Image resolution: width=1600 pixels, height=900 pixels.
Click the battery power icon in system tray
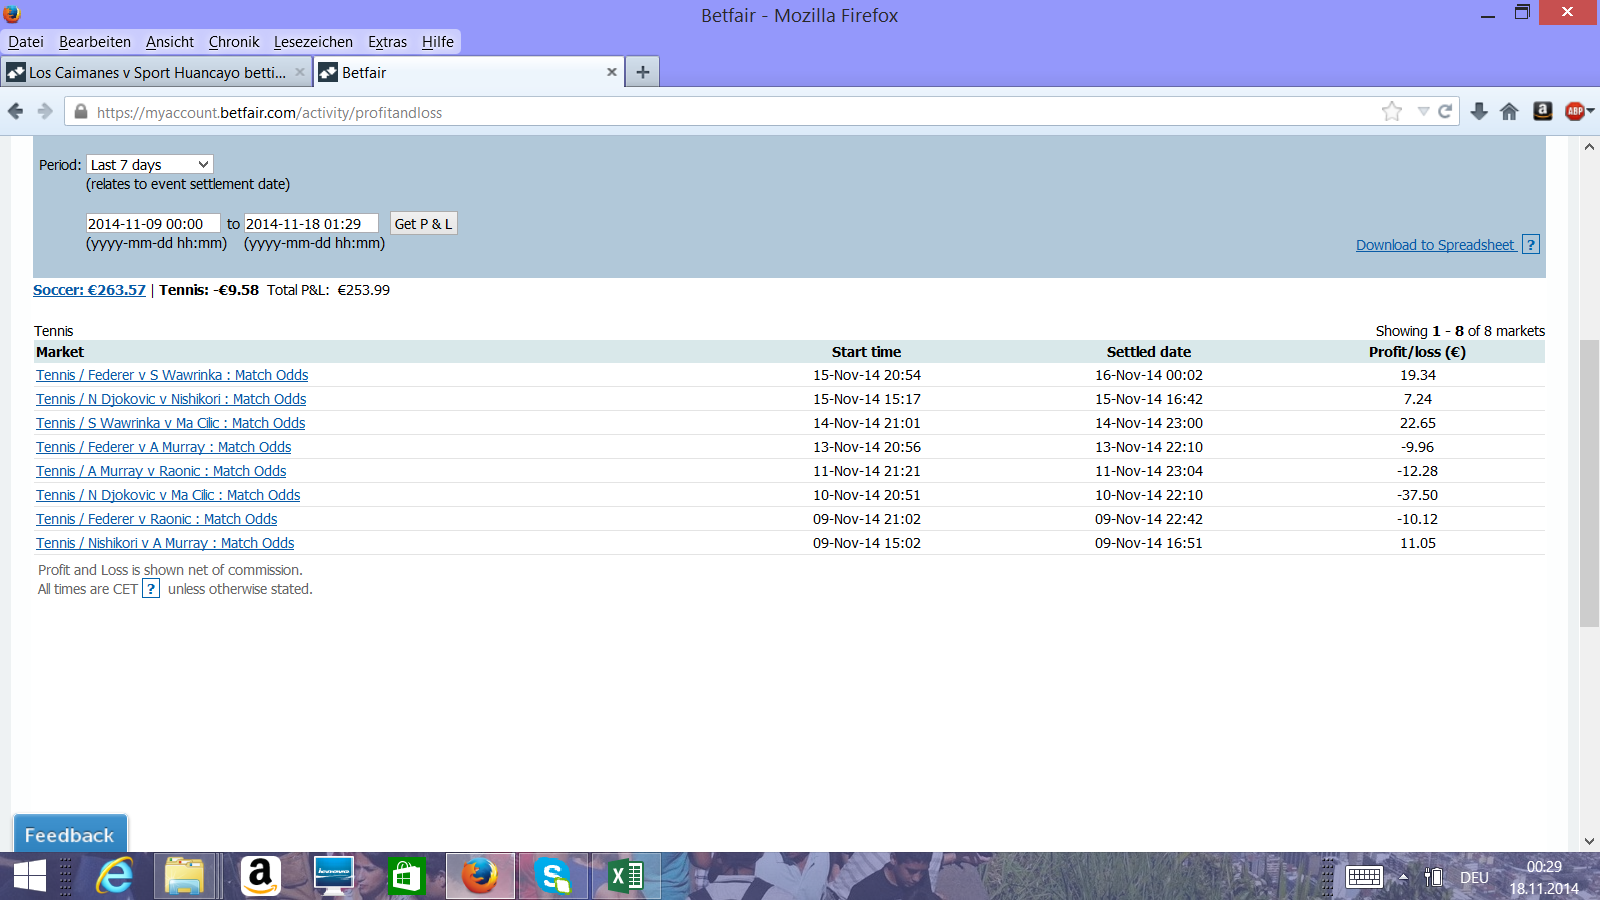tap(1434, 877)
